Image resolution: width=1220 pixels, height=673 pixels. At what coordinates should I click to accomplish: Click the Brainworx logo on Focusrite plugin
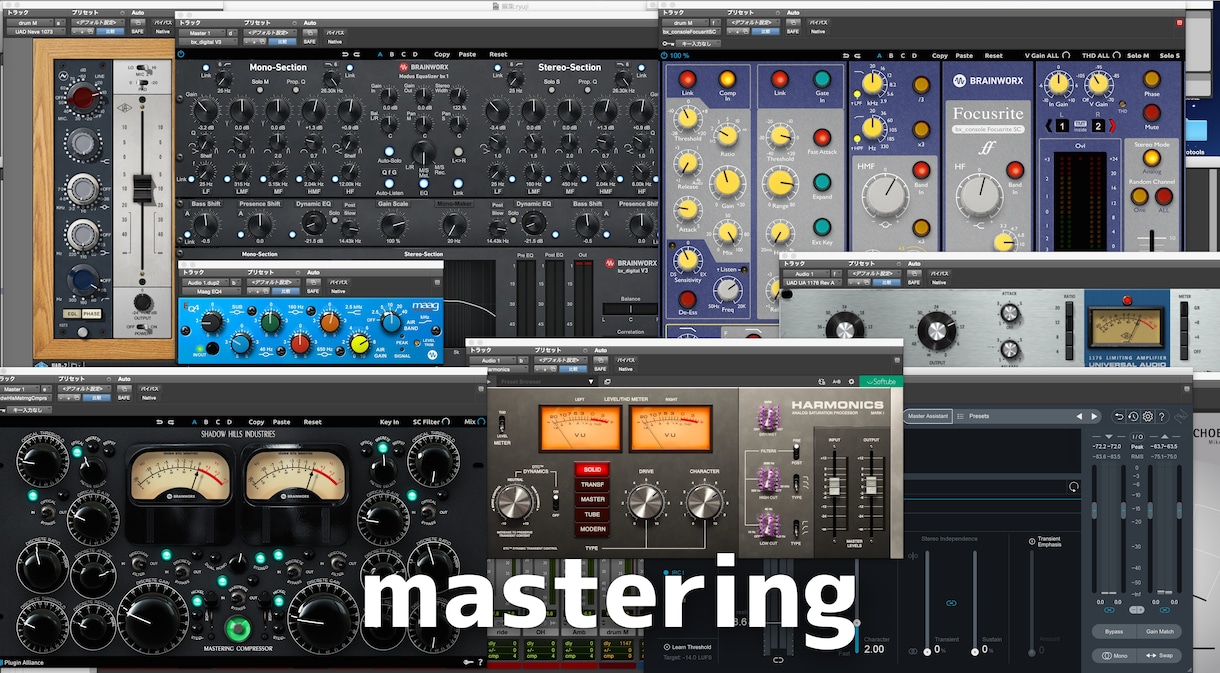[x=988, y=82]
